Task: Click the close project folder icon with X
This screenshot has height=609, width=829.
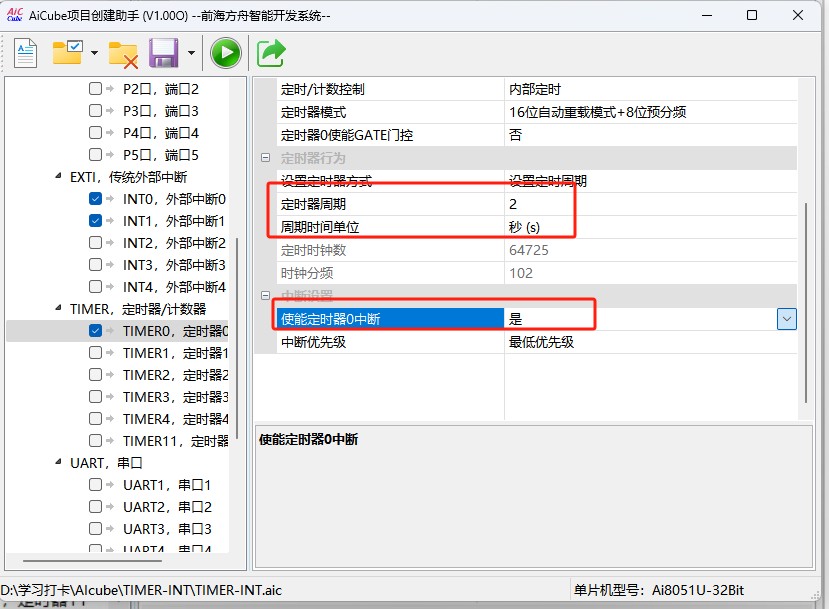Action: coord(123,54)
